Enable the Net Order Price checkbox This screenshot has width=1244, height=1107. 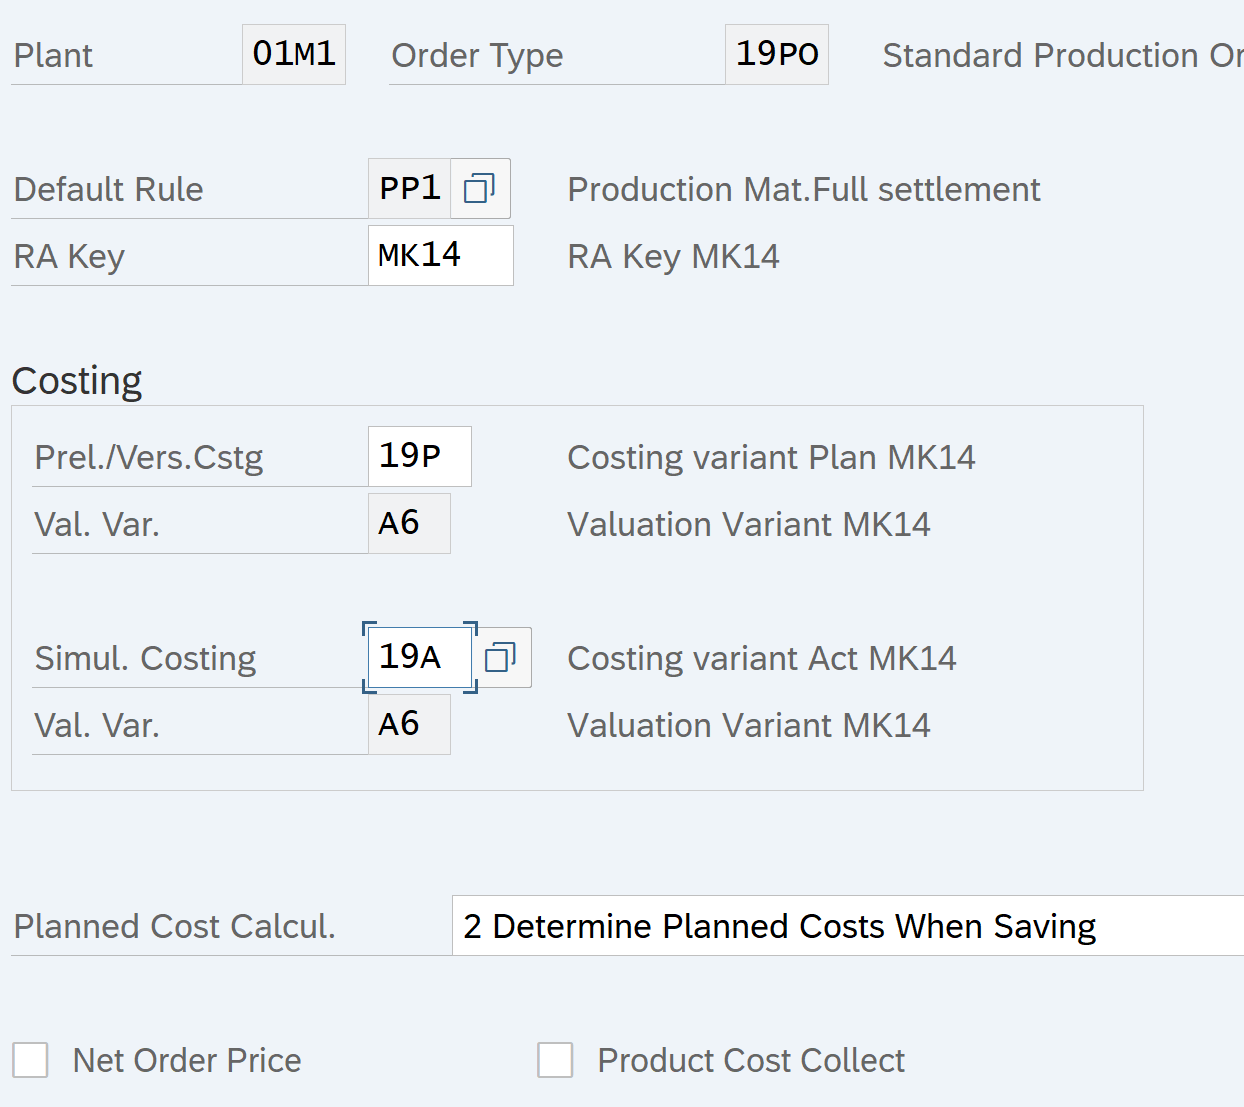pyautogui.click(x=31, y=1060)
